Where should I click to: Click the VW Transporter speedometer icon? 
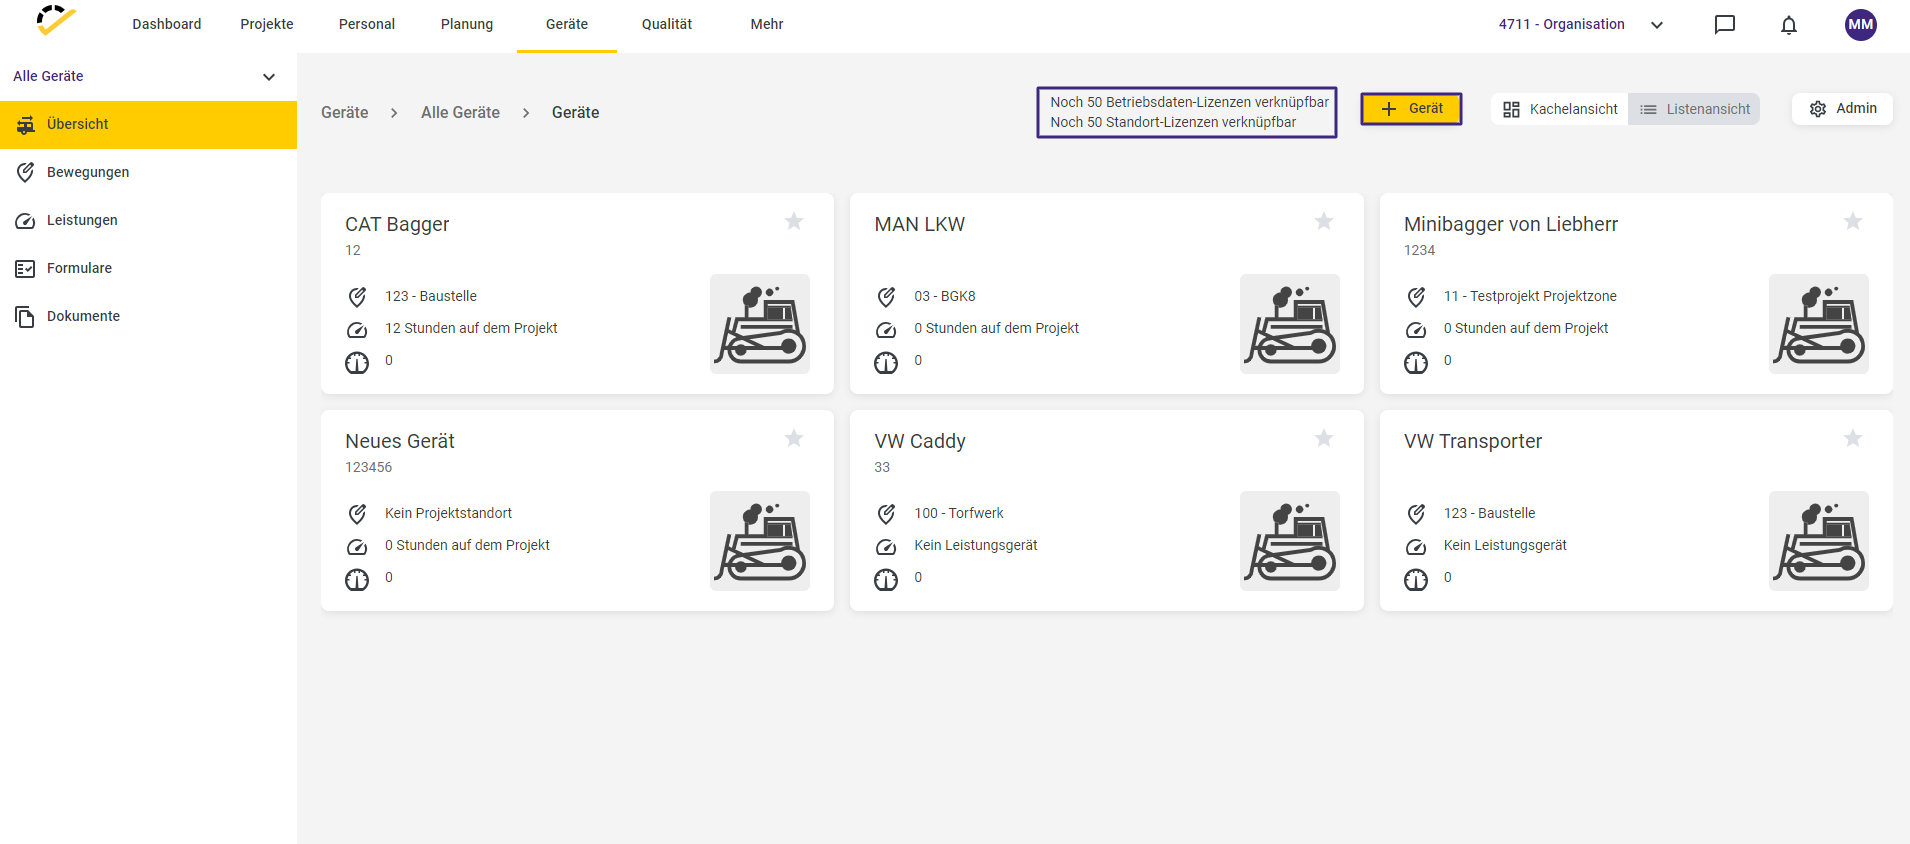click(x=1416, y=547)
